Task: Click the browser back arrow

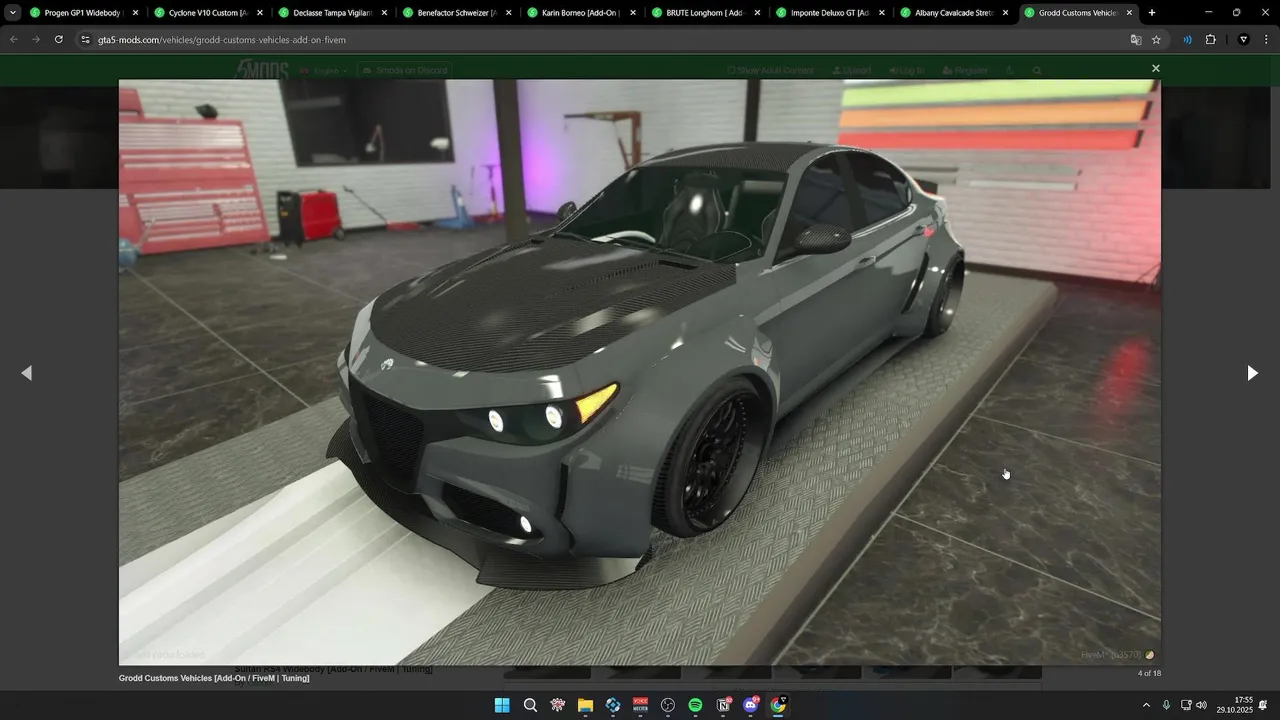Action: 14,39
